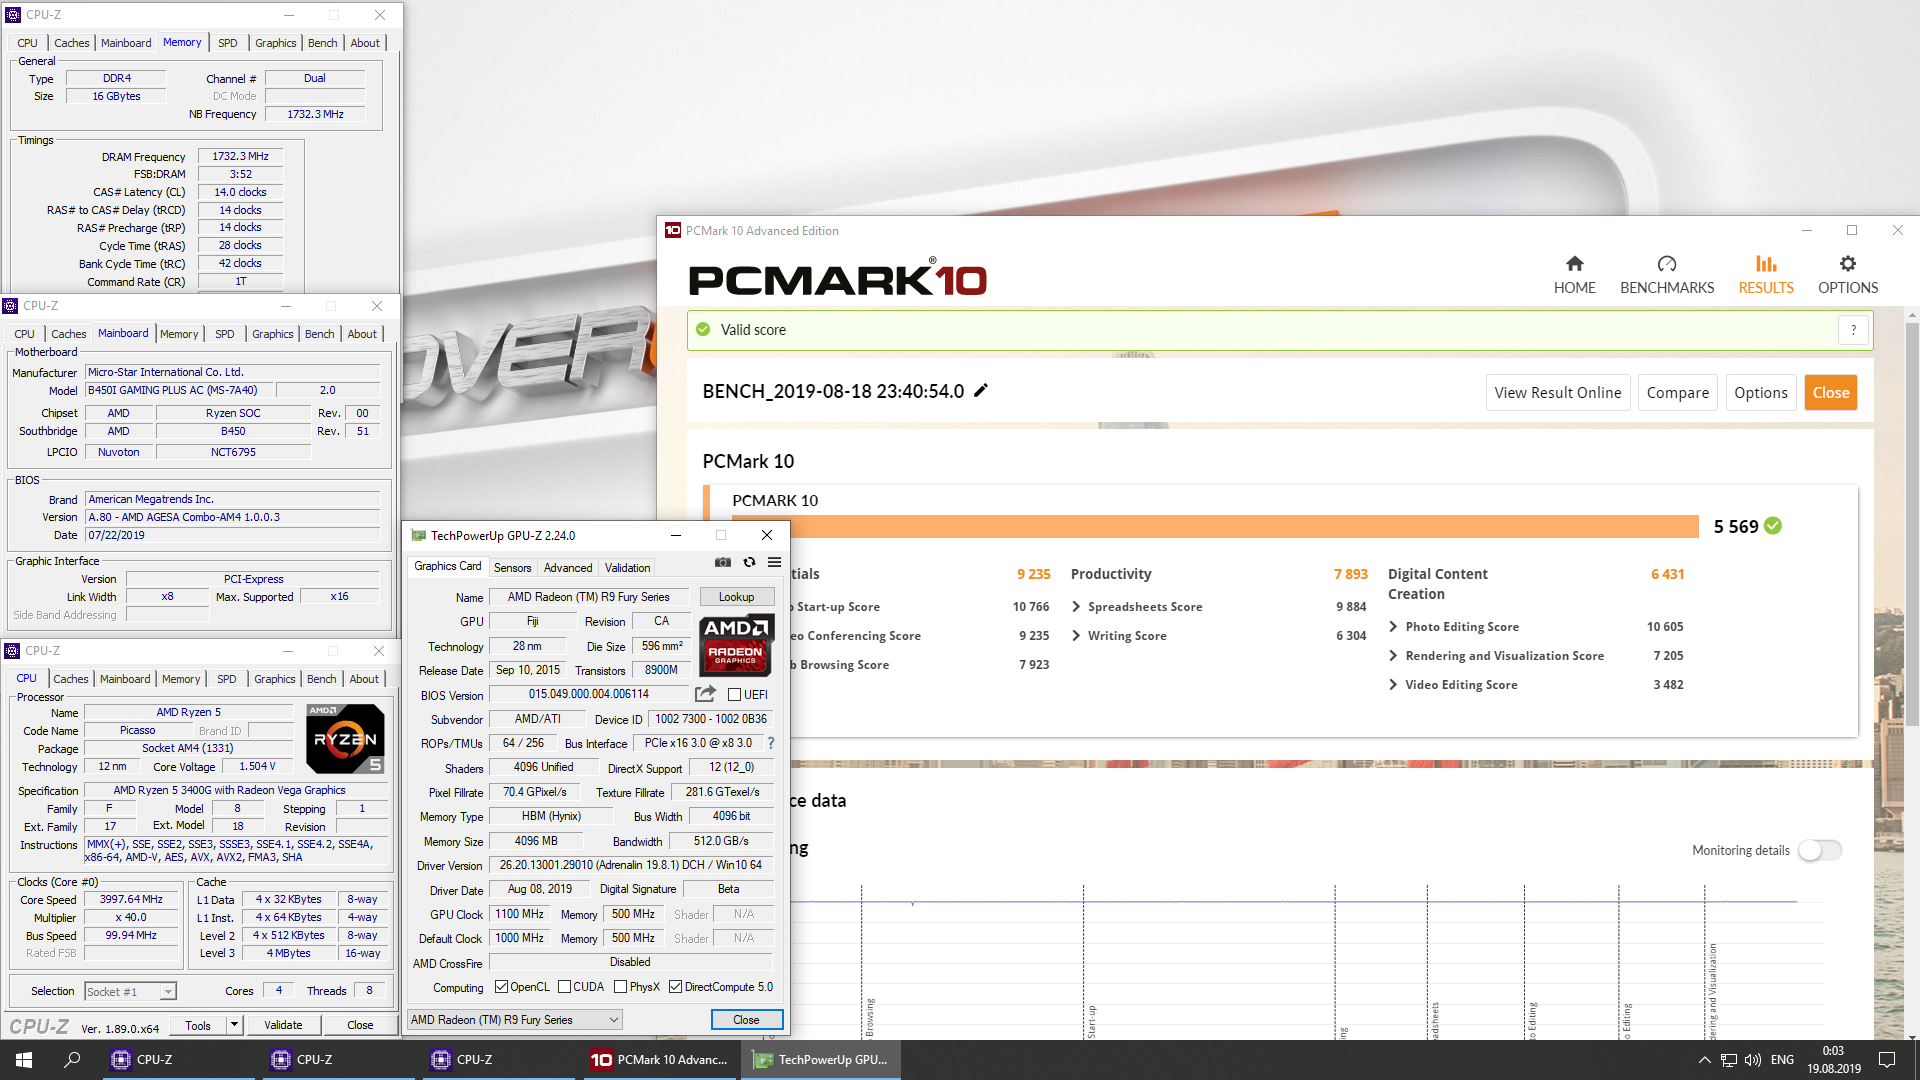Open SPD tab in top CPU-Z Memory window
The height and width of the screenshot is (1080, 1920).
228,43
